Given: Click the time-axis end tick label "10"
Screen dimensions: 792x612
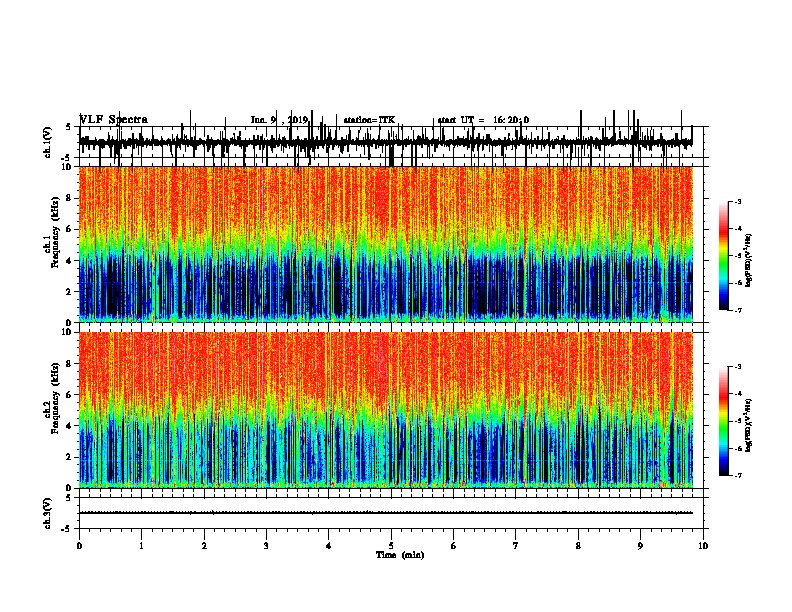Looking at the screenshot, I should (x=703, y=546).
